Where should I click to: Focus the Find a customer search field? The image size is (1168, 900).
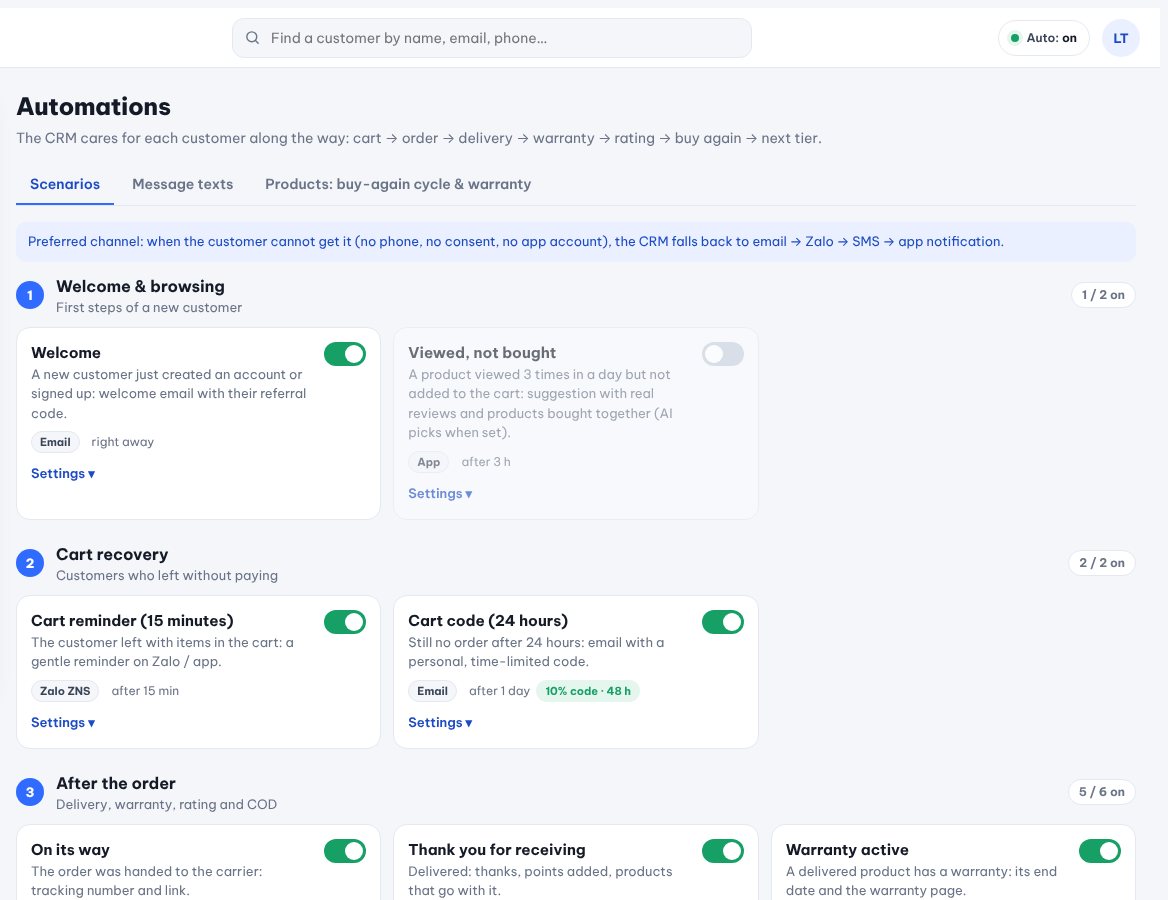pos(492,38)
